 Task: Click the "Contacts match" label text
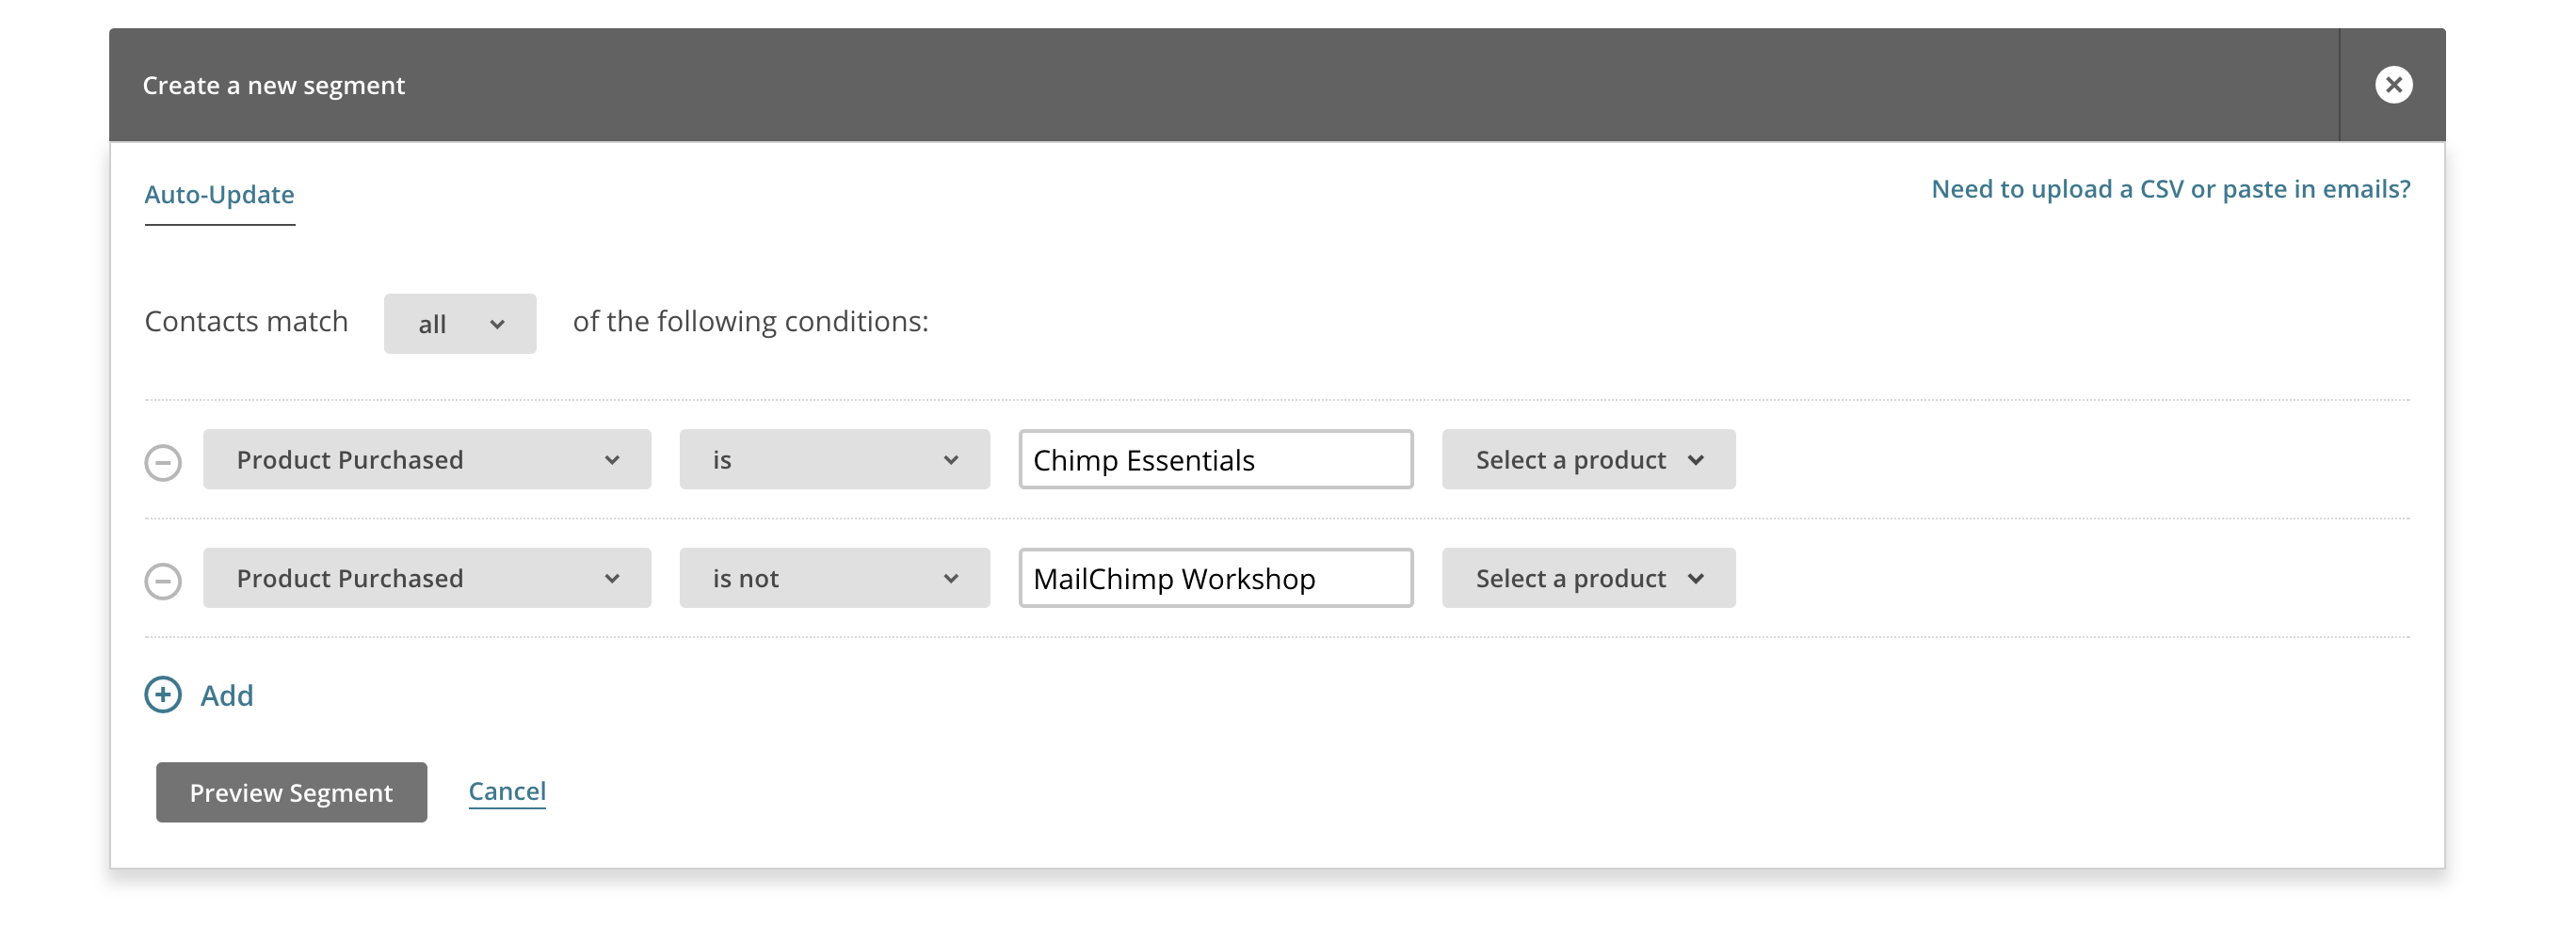246,321
